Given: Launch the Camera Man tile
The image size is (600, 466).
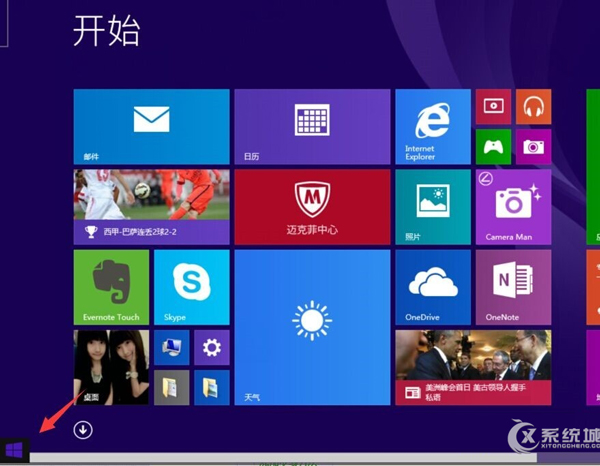Looking at the screenshot, I should click(x=514, y=207).
